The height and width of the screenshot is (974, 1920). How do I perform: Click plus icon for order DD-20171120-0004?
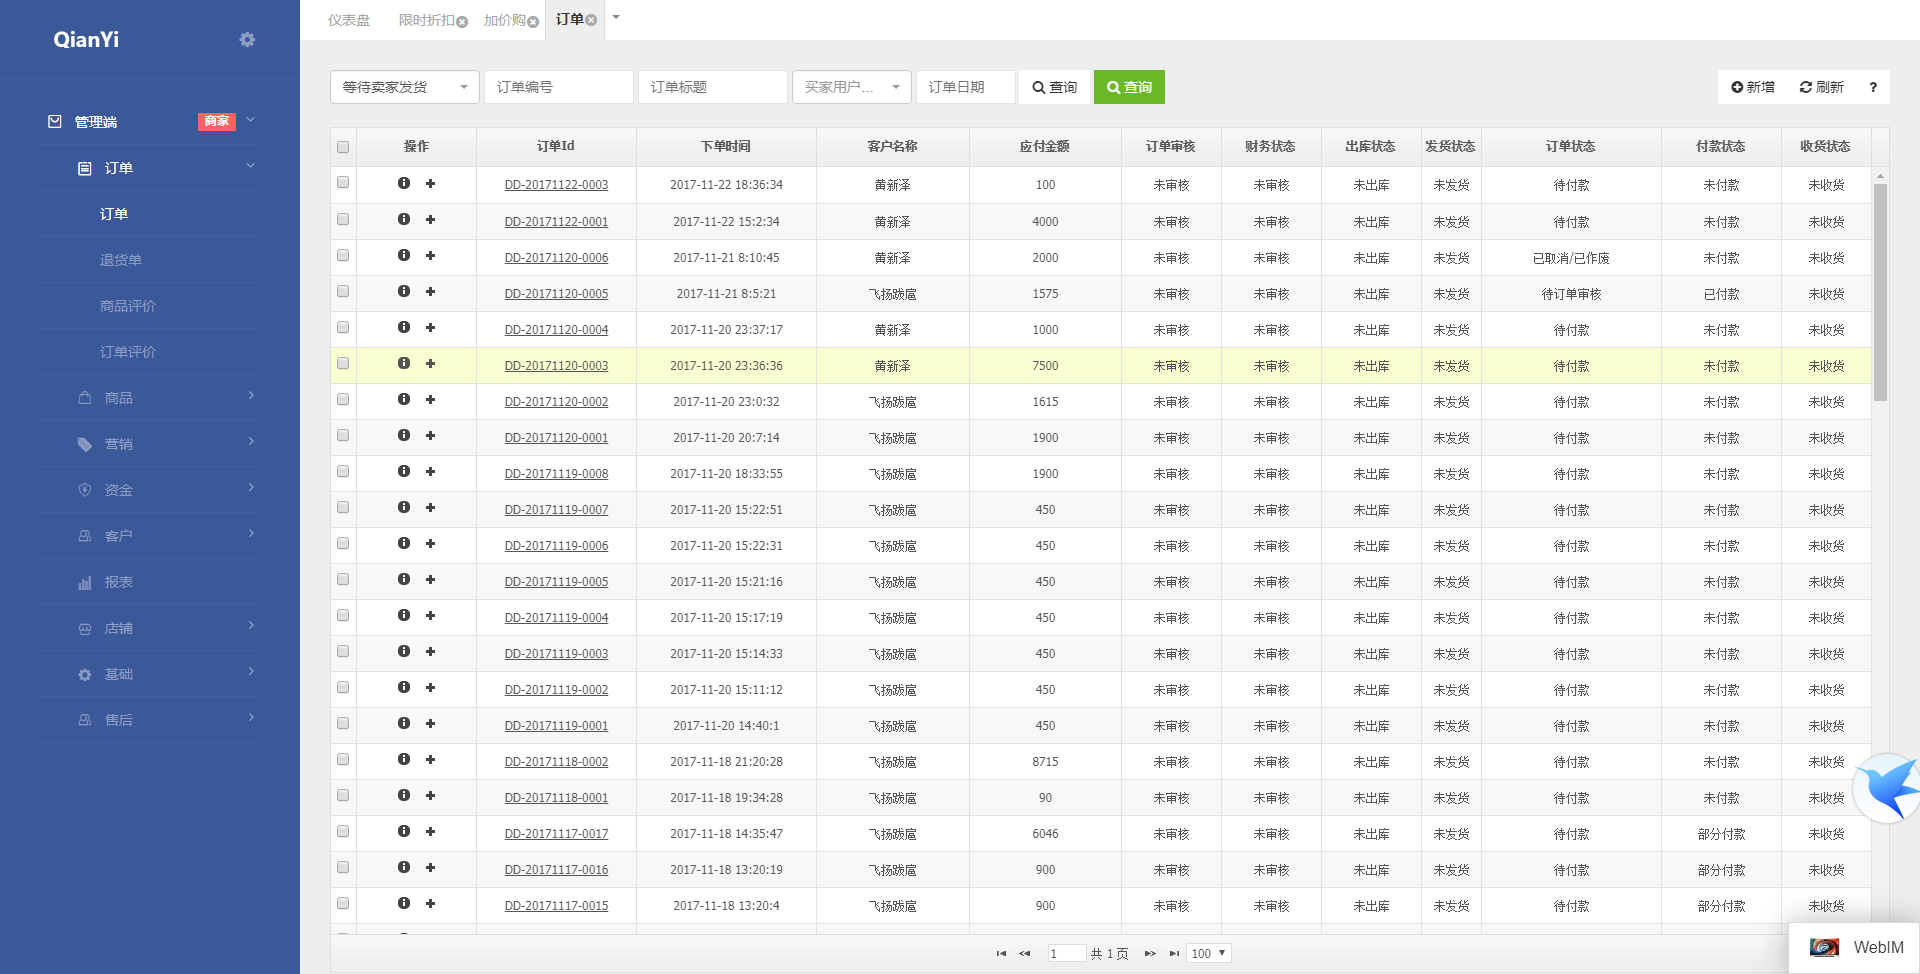430,327
